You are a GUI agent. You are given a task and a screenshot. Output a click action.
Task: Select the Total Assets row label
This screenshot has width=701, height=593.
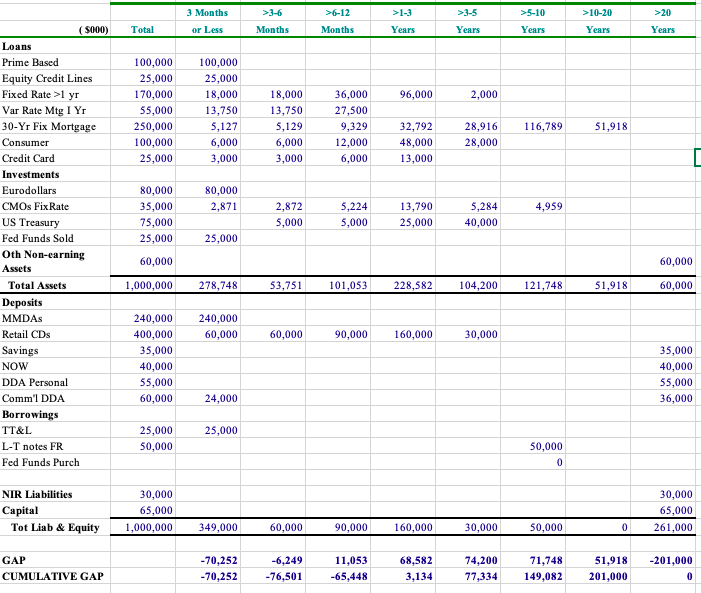click(37, 285)
